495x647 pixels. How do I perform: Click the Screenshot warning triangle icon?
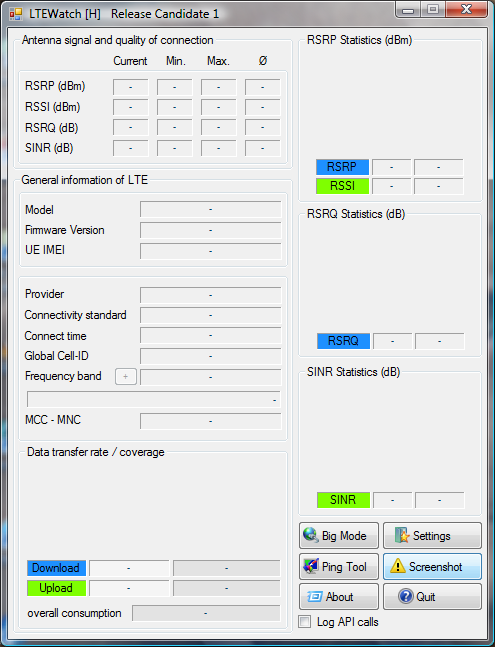tap(398, 566)
